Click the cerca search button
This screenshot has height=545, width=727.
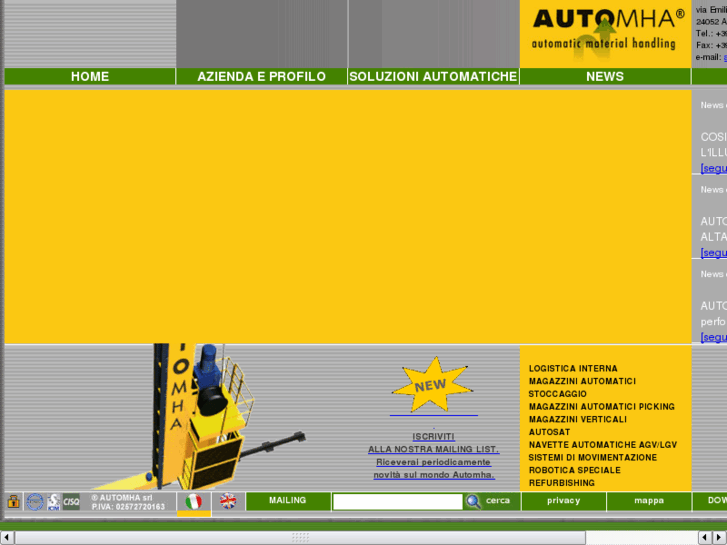click(x=498, y=501)
